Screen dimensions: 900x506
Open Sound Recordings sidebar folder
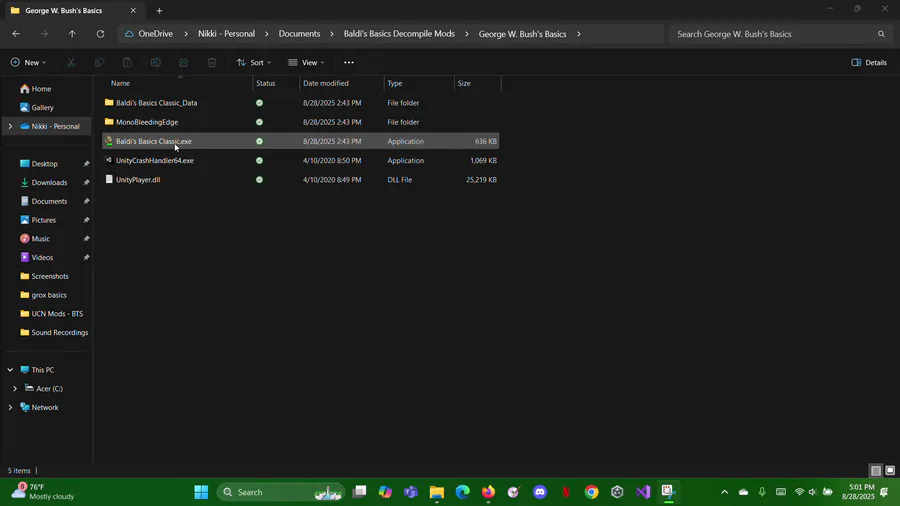(x=54, y=333)
